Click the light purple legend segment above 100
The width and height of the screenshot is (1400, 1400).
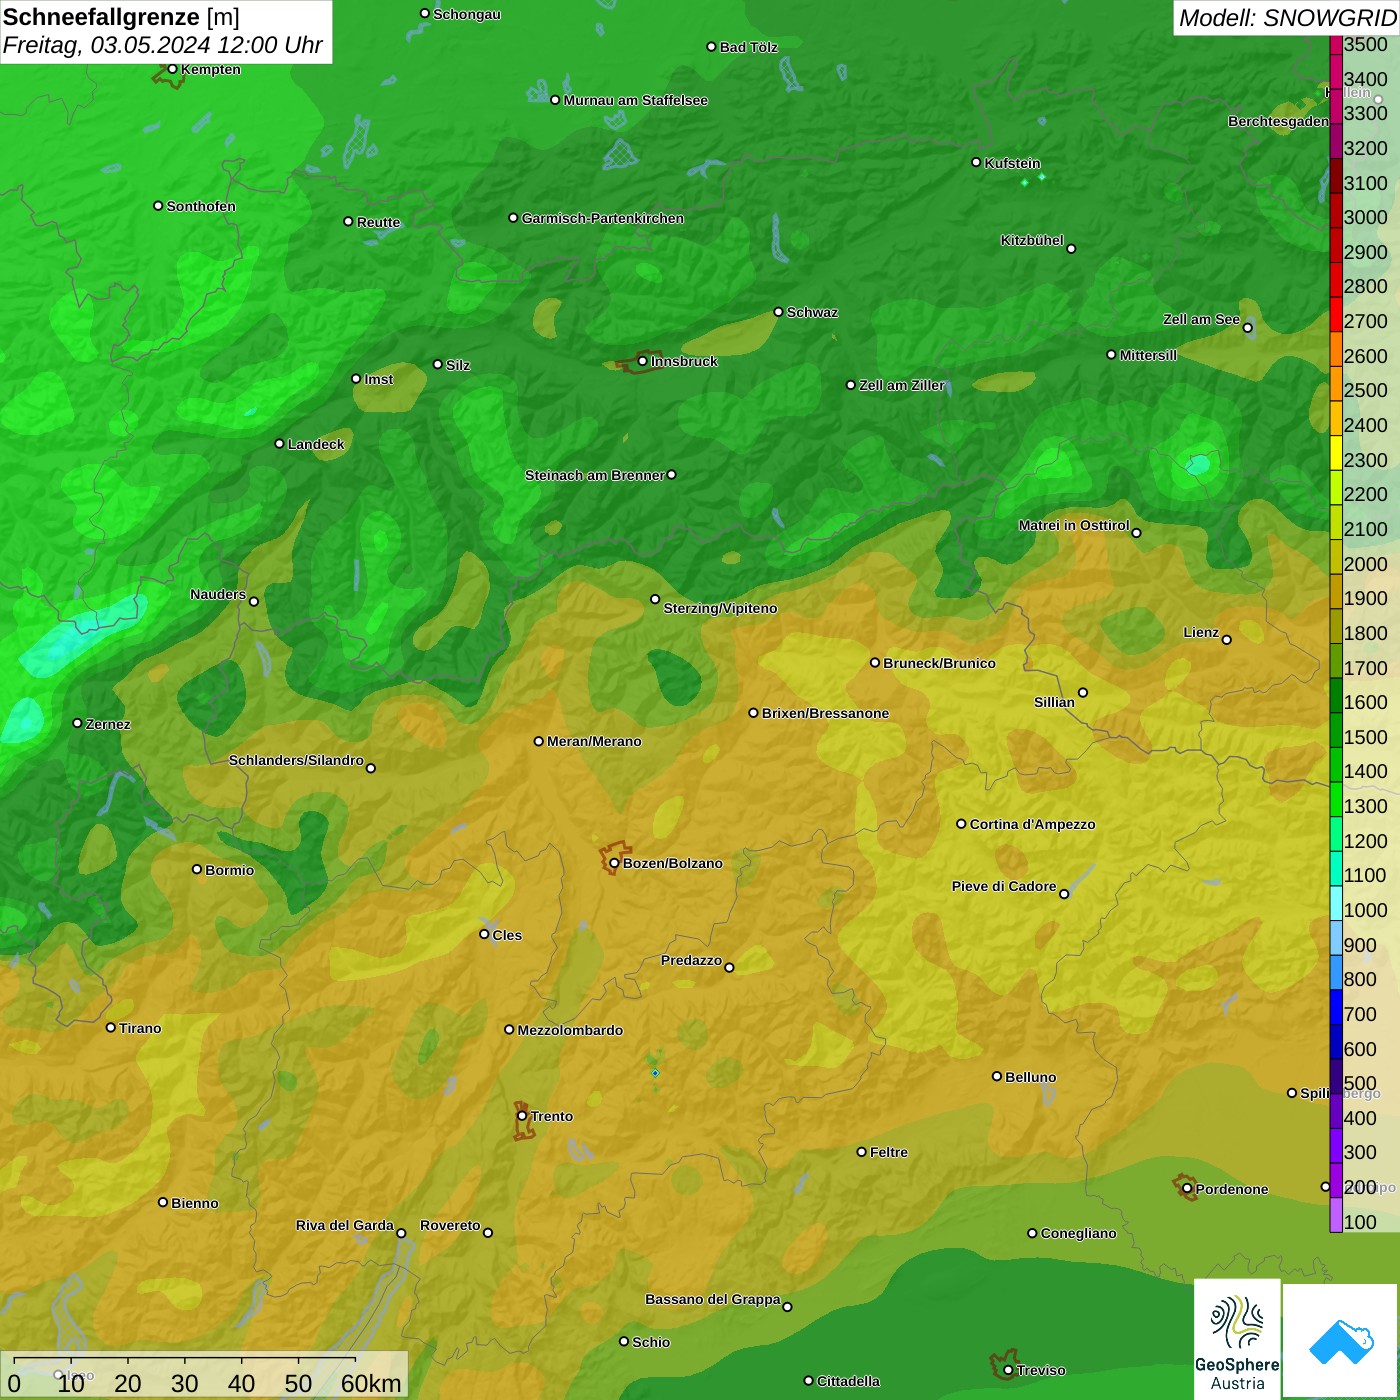pyautogui.click(x=1336, y=1214)
